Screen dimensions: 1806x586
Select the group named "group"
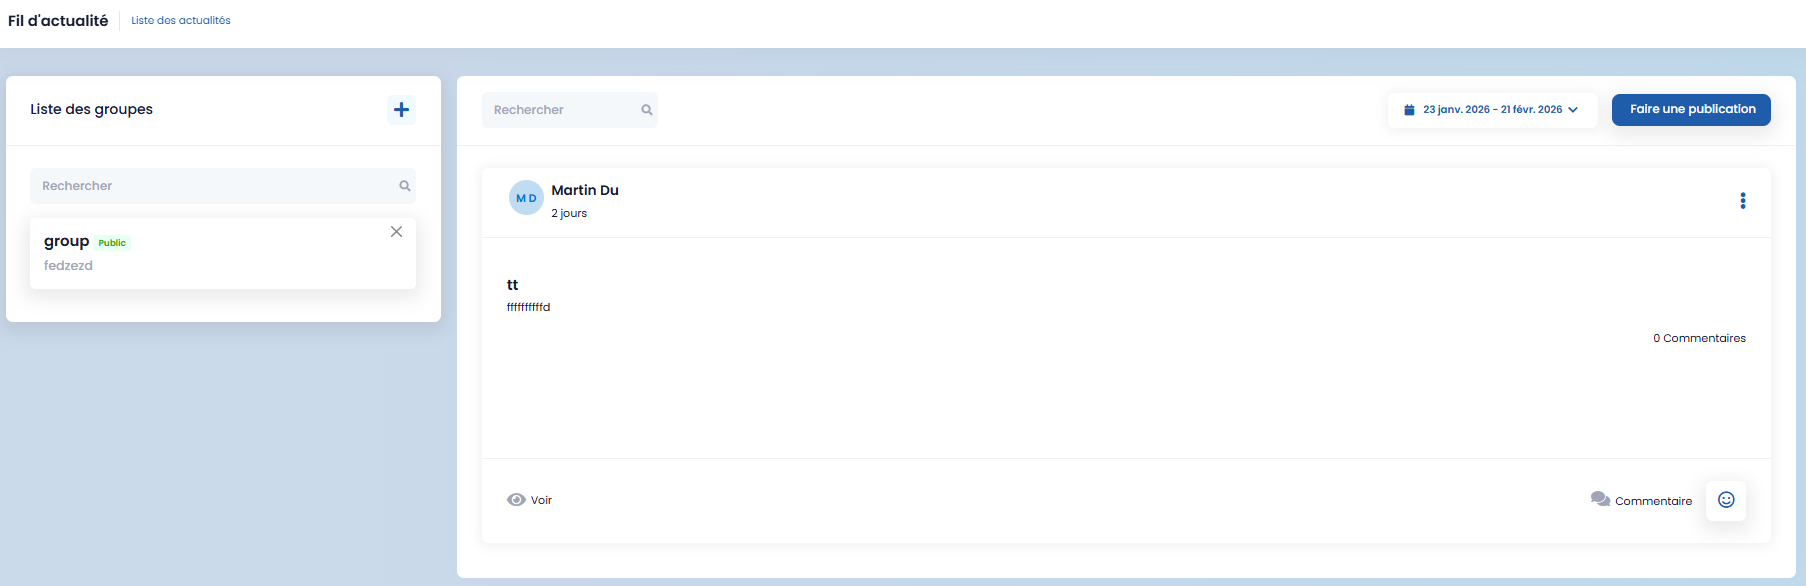point(67,242)
